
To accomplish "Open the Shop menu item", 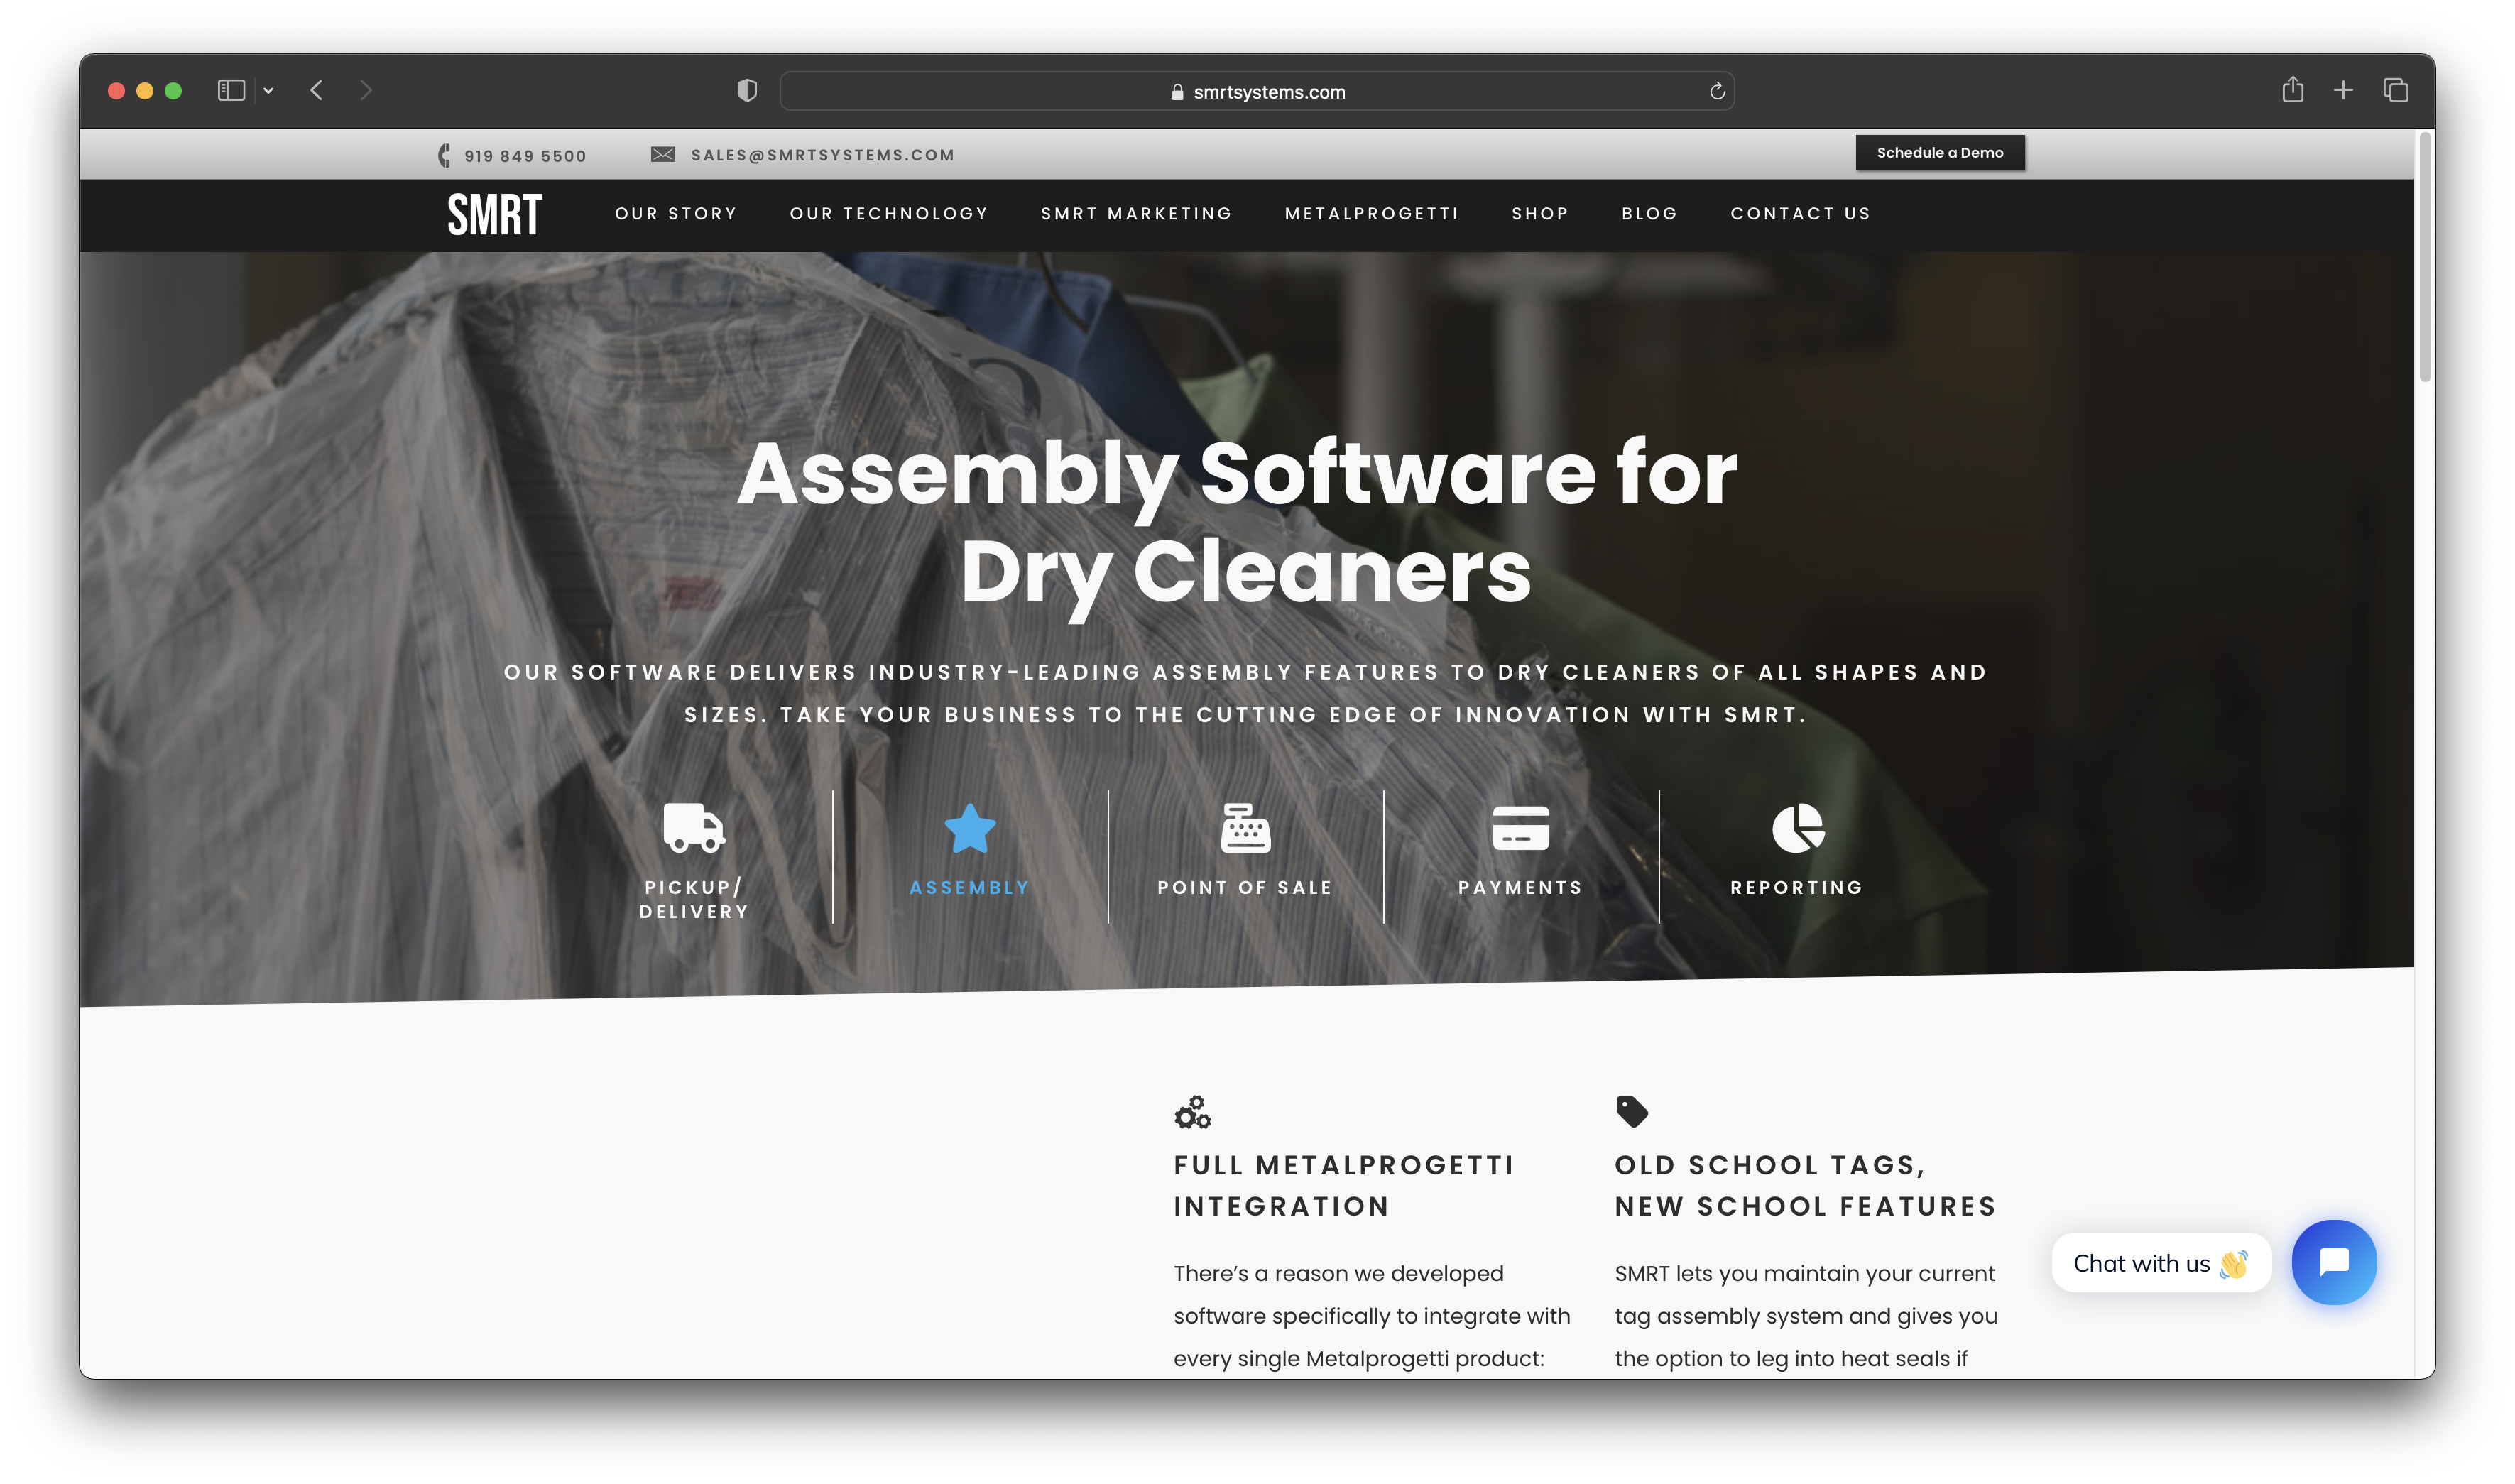I will (1540, 214).
